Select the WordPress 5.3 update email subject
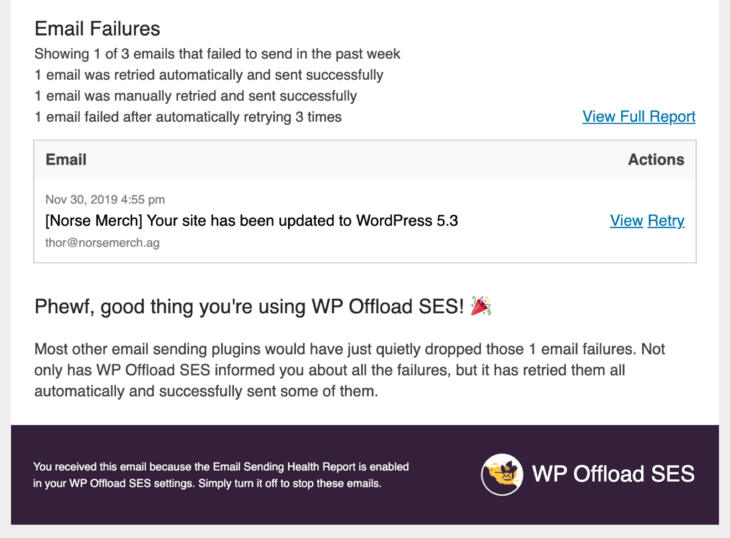Viewport: 730px width, 538px height. 251,221
